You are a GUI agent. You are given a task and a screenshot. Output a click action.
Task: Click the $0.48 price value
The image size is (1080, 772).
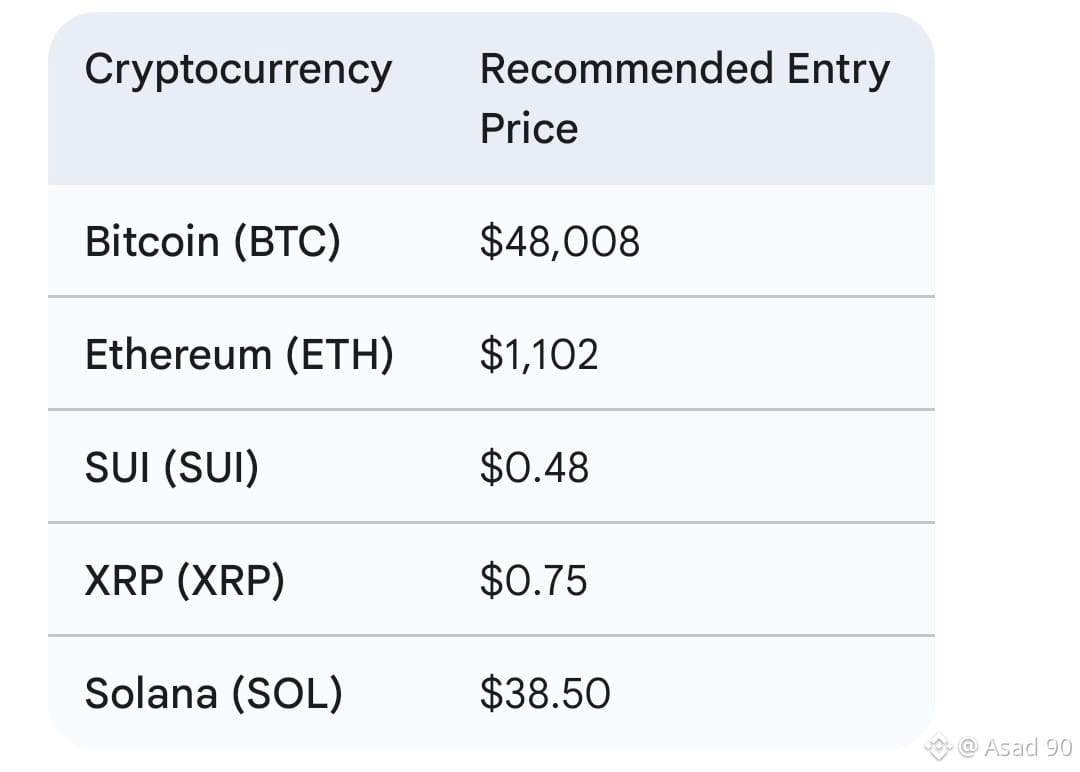pyautogui.click(x=534, y=468)
